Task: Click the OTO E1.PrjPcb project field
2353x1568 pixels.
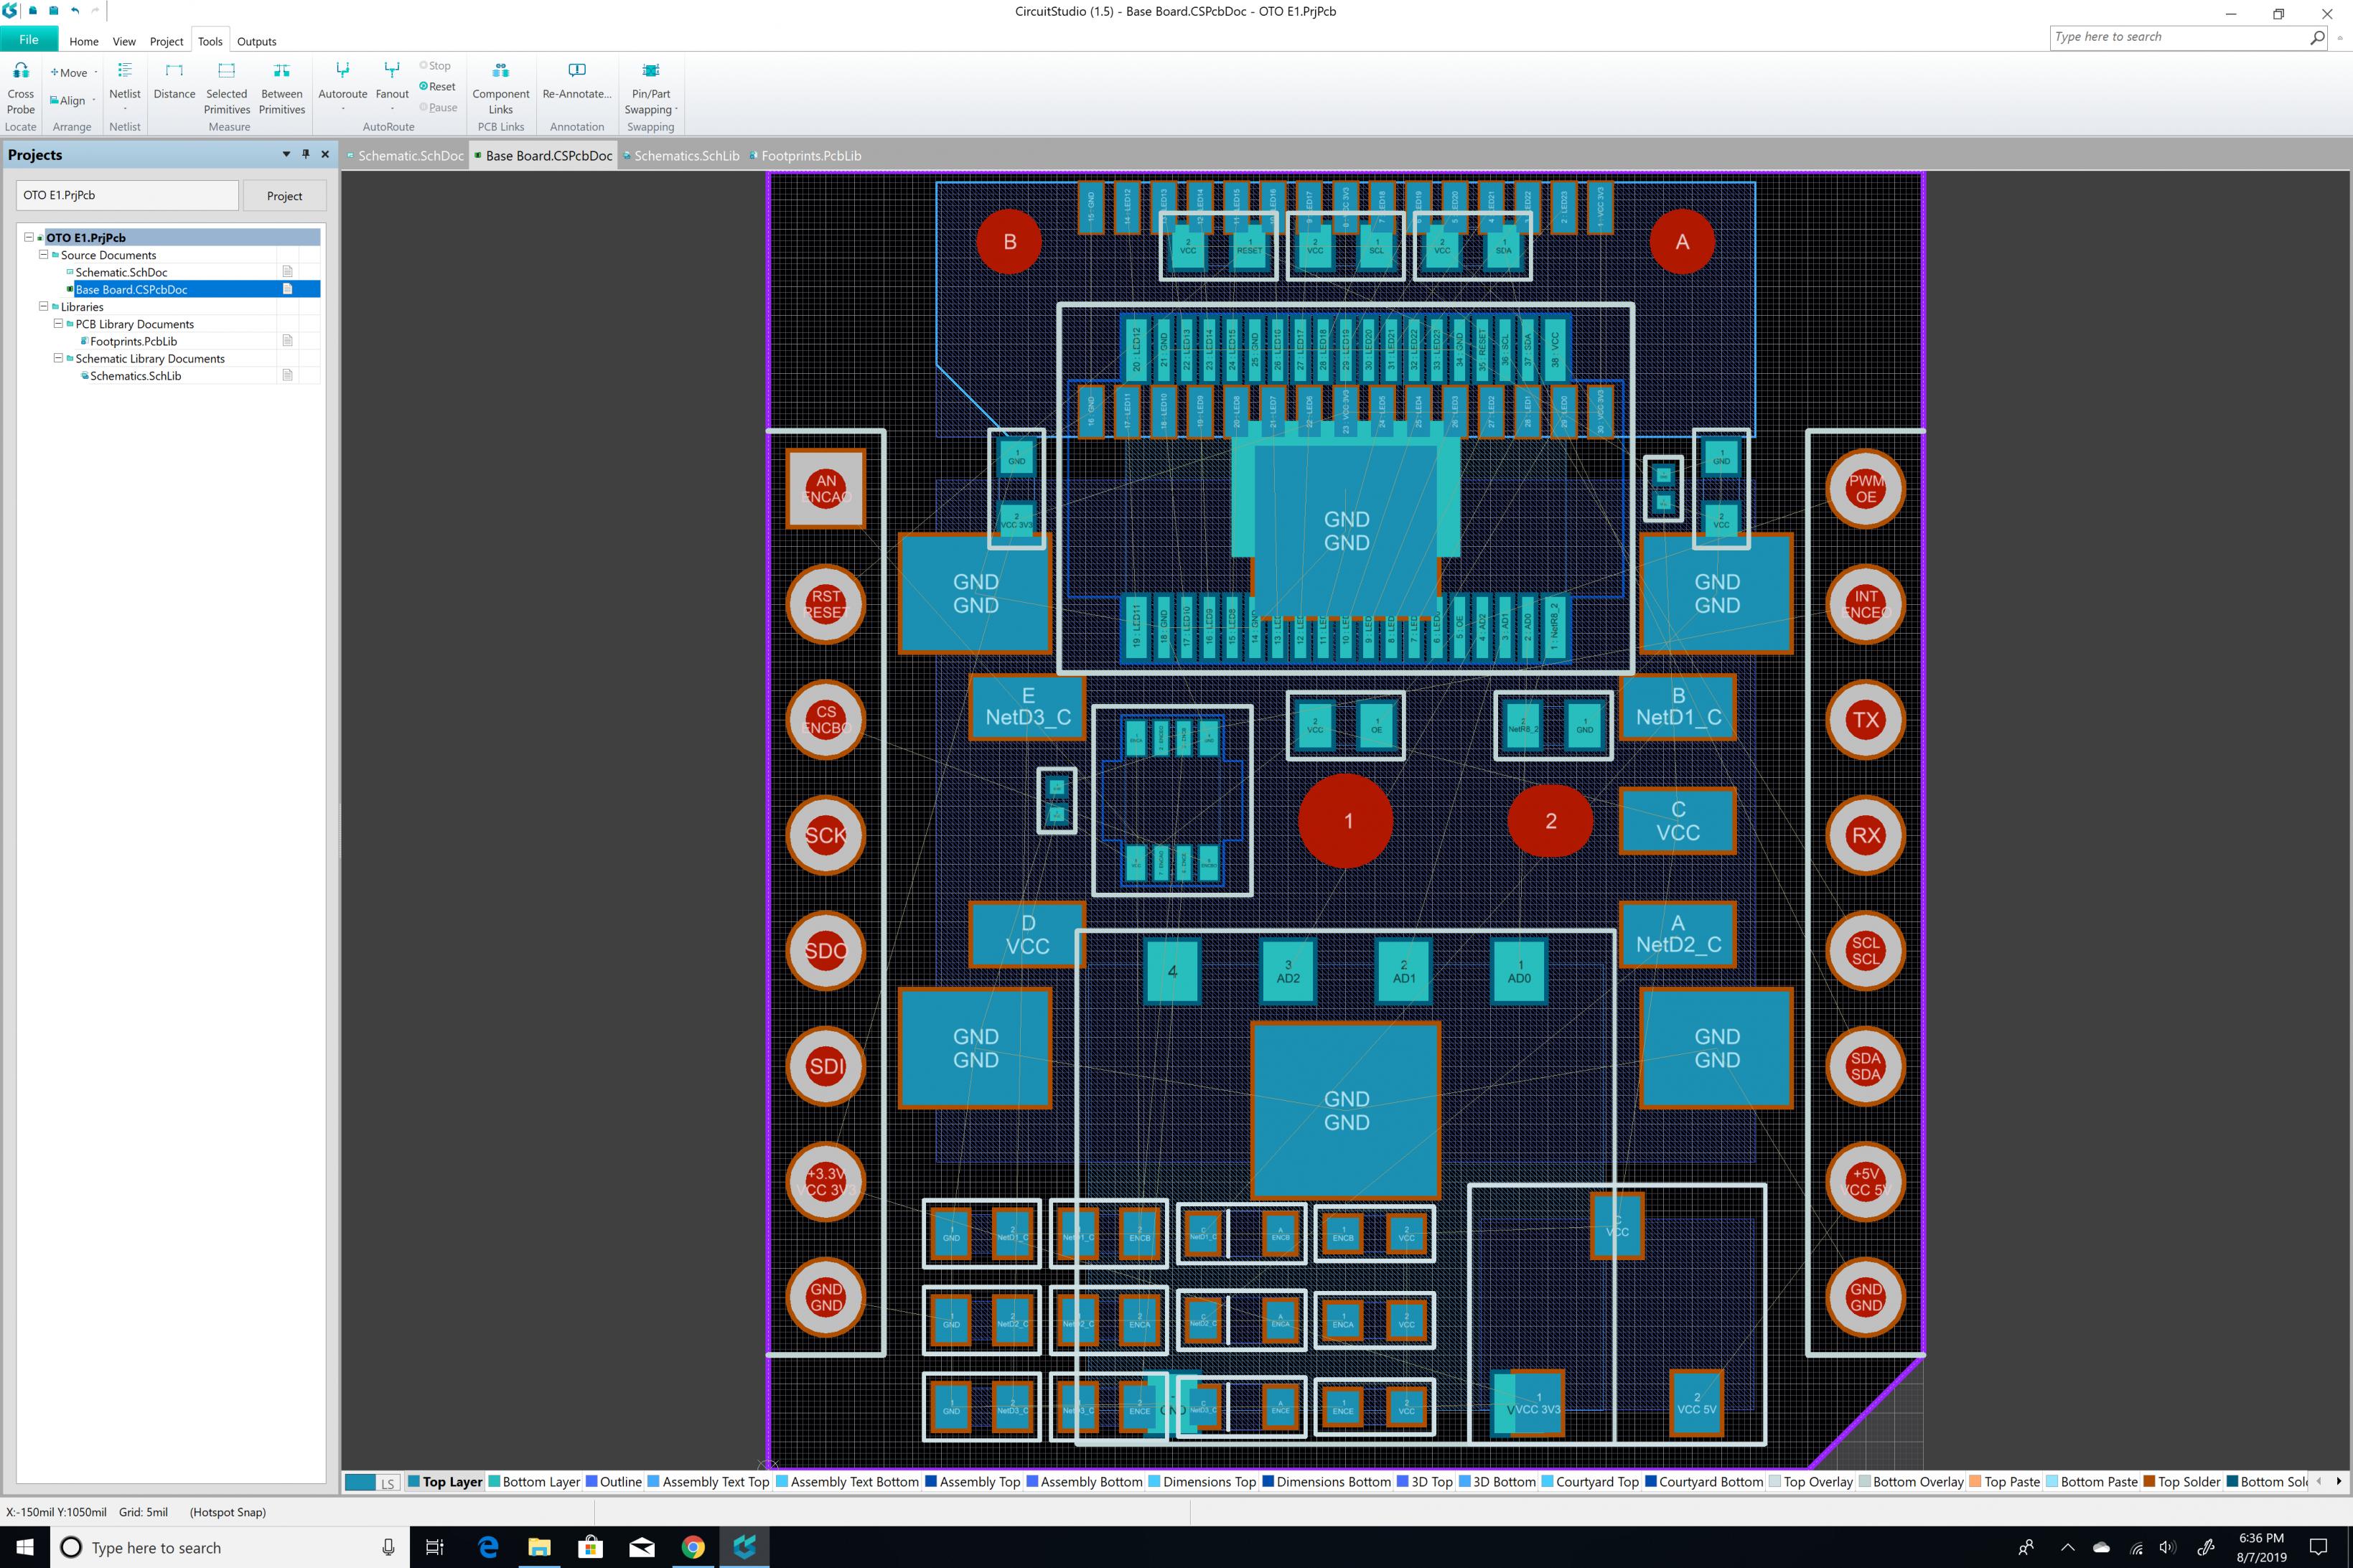Action: pos(128,195)
